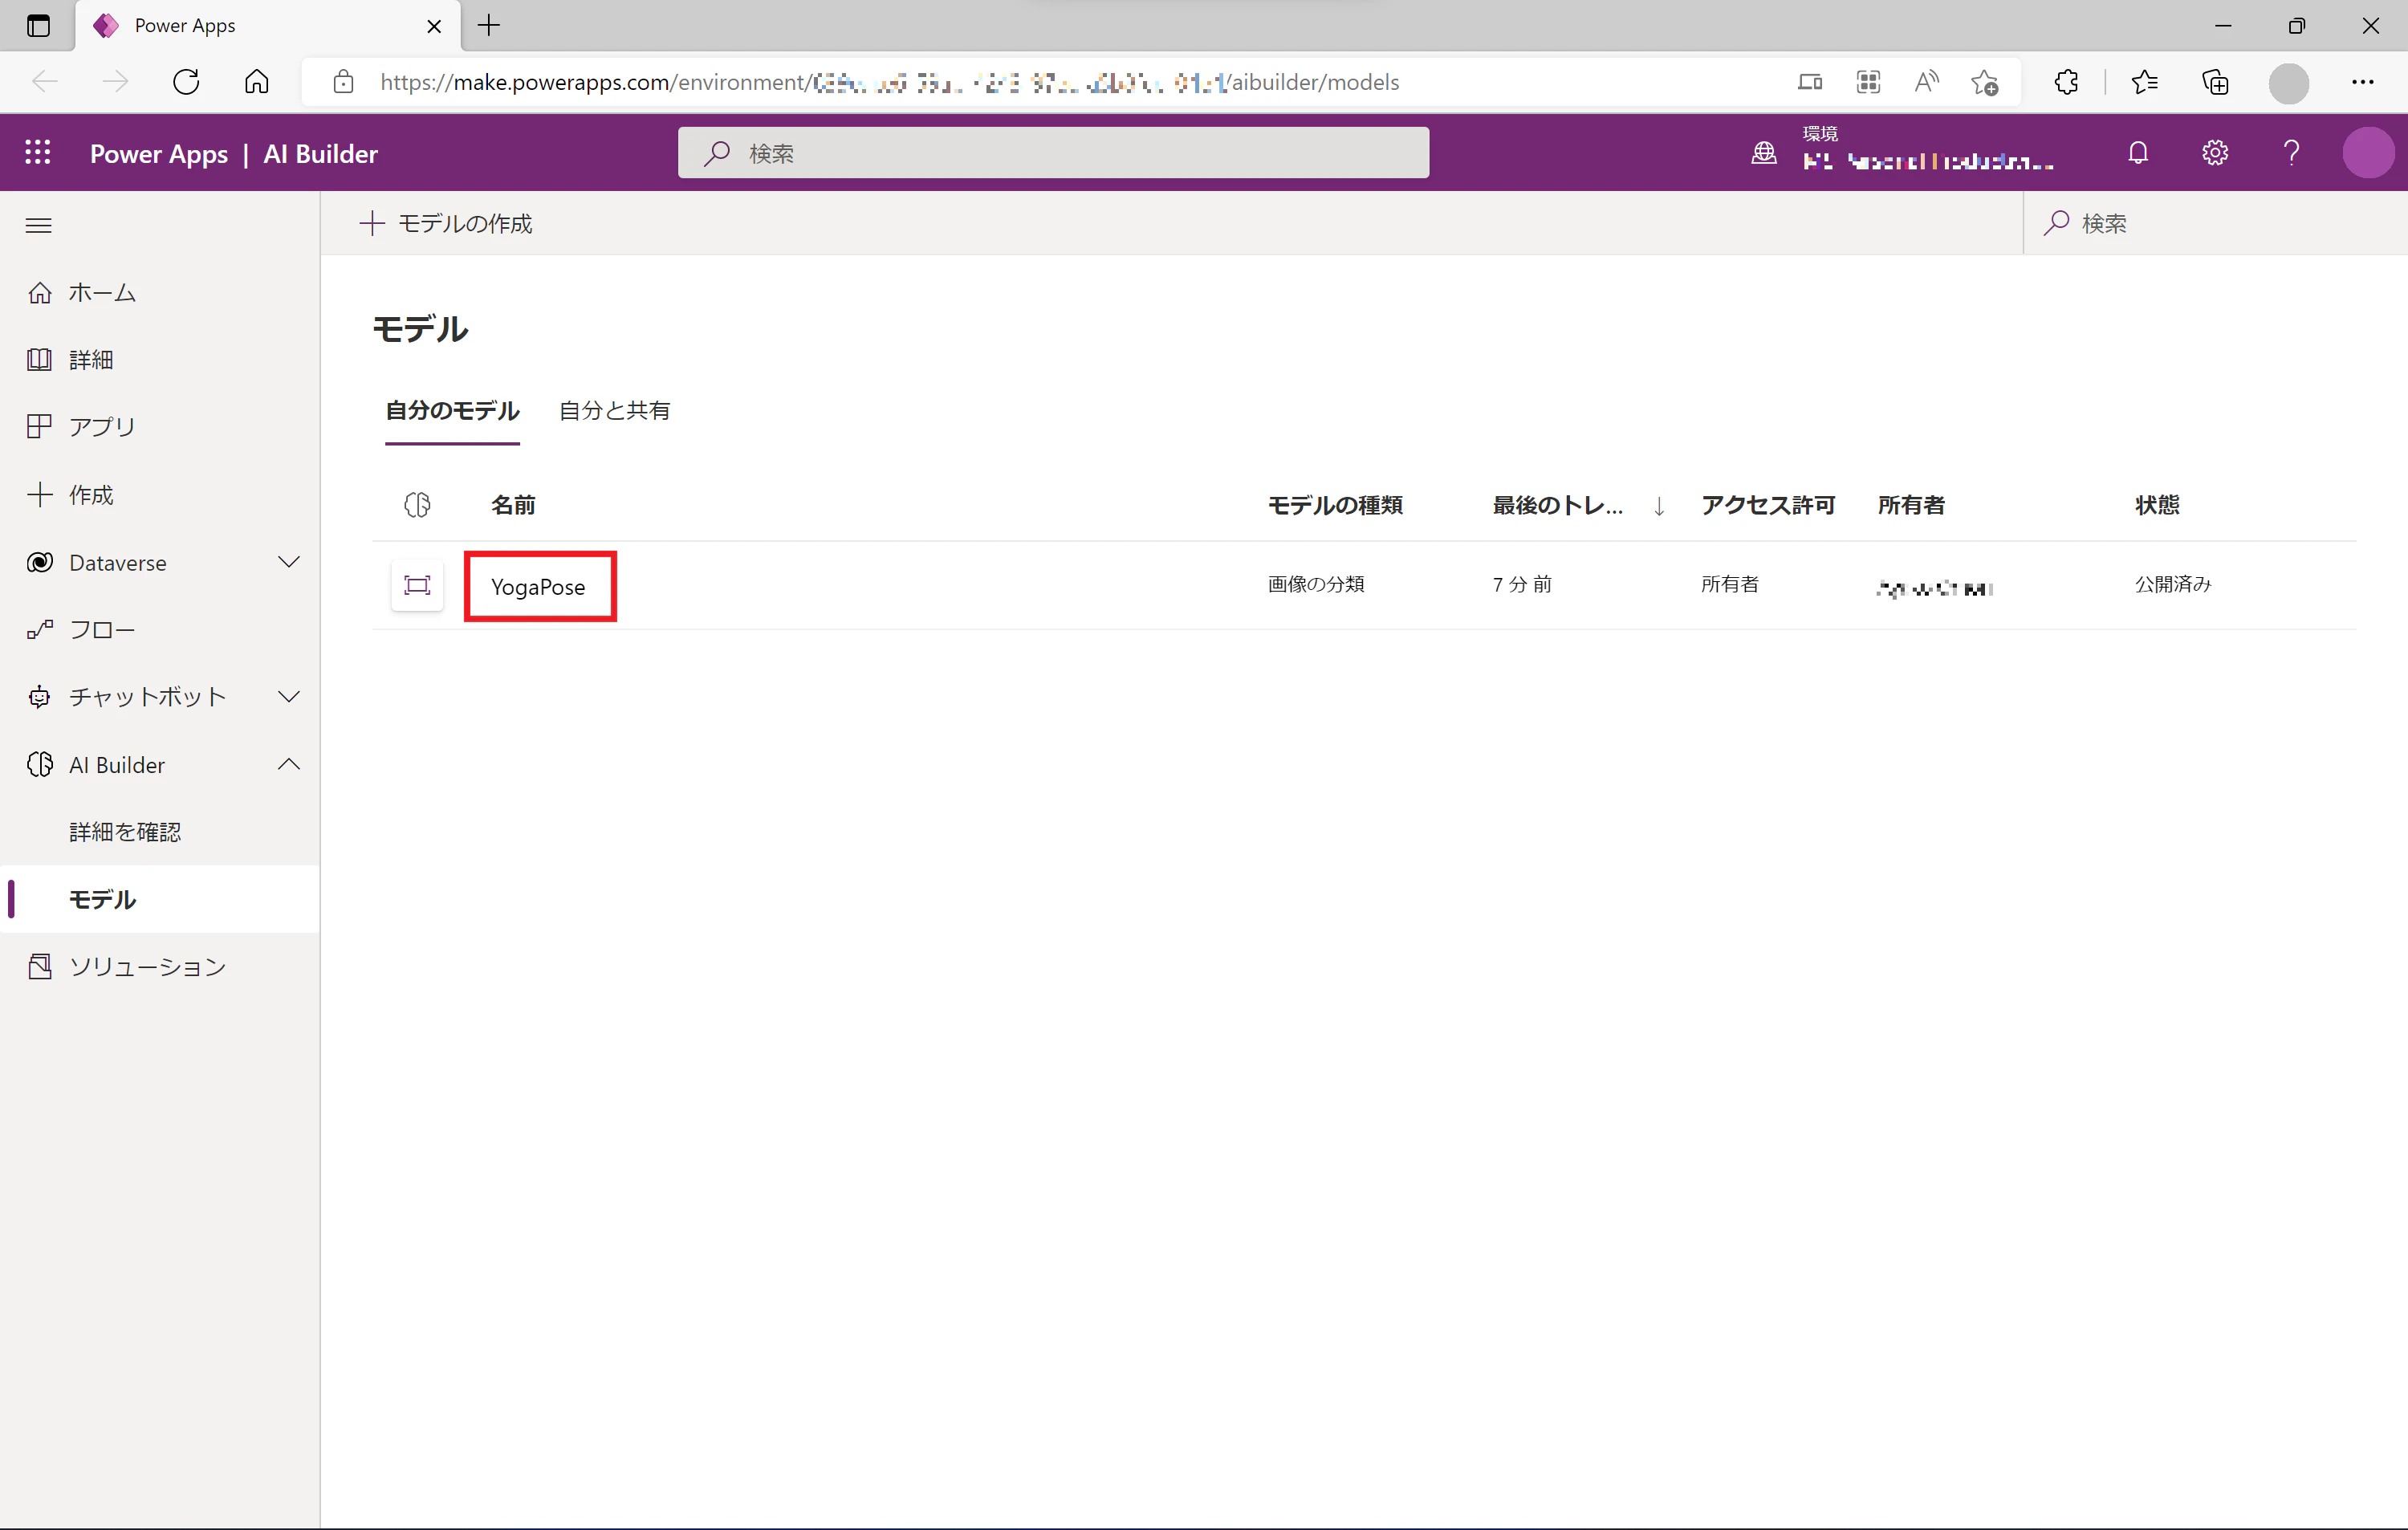Switch to 自分のモデル tab
Screen dimensions: 2408x1530
452,410
